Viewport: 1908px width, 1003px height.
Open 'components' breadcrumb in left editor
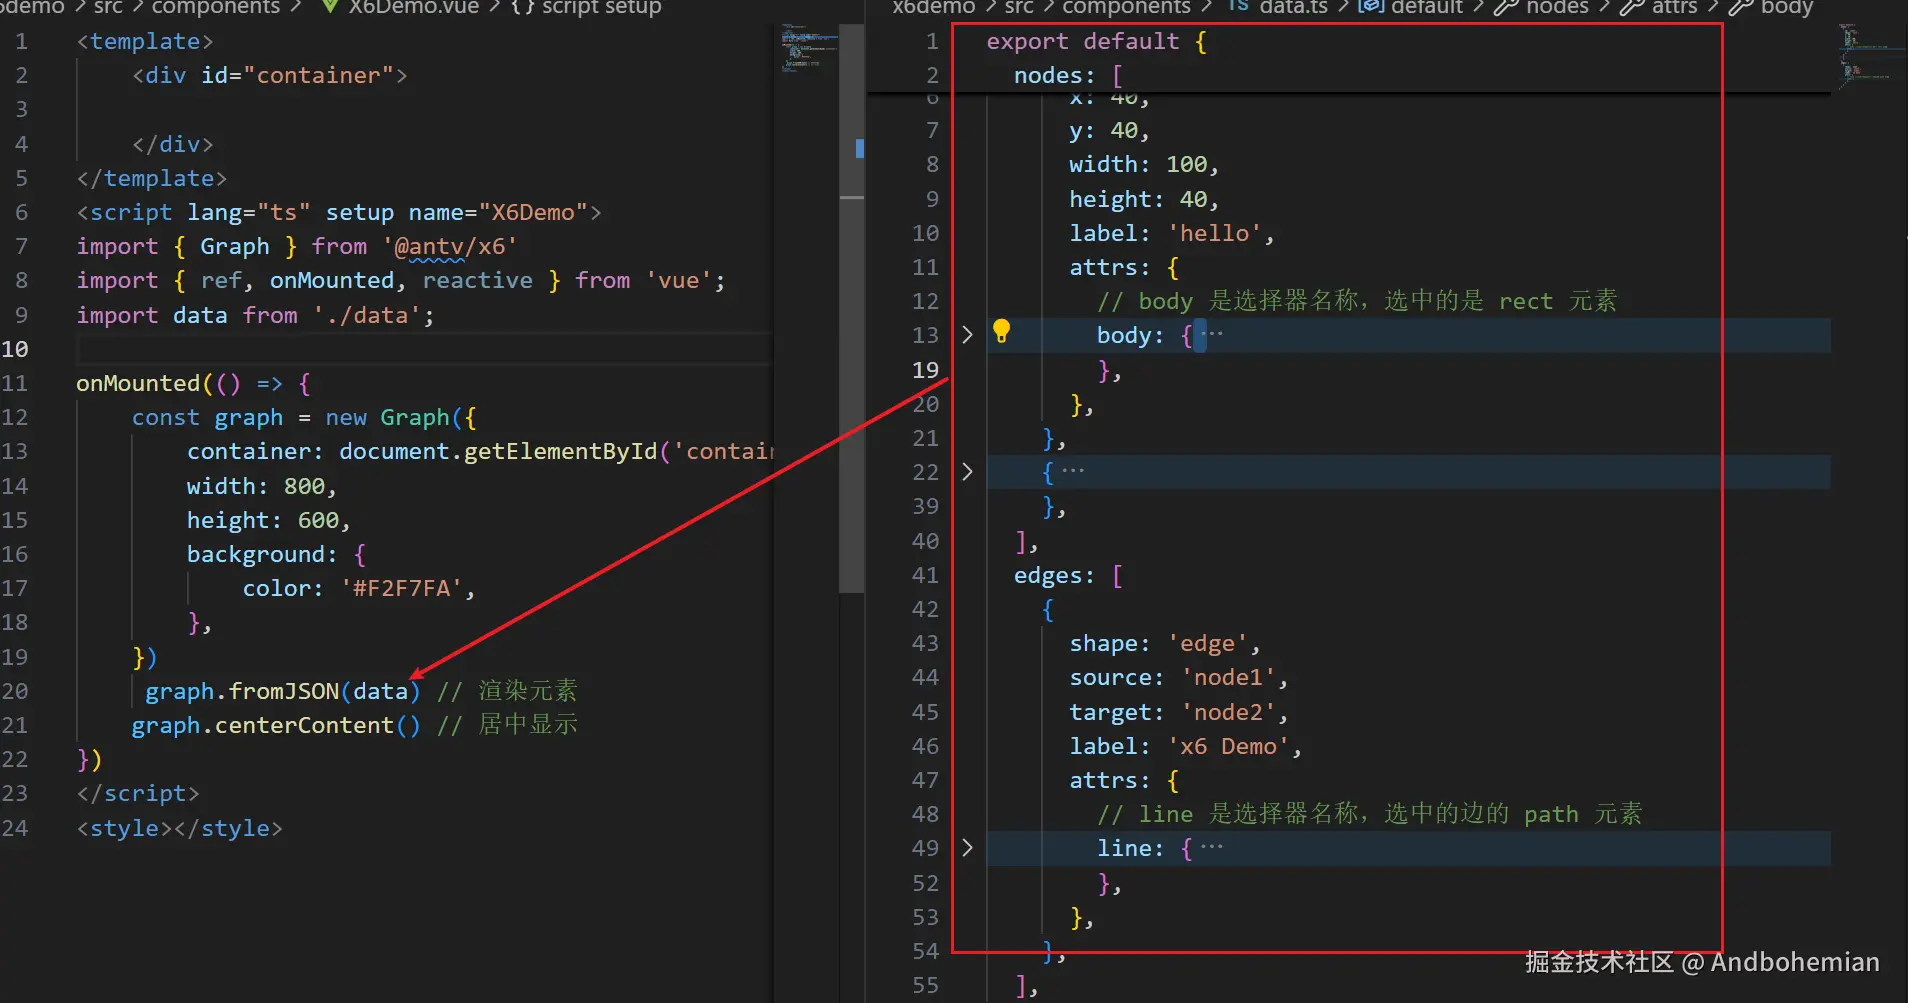coord(216,7)
